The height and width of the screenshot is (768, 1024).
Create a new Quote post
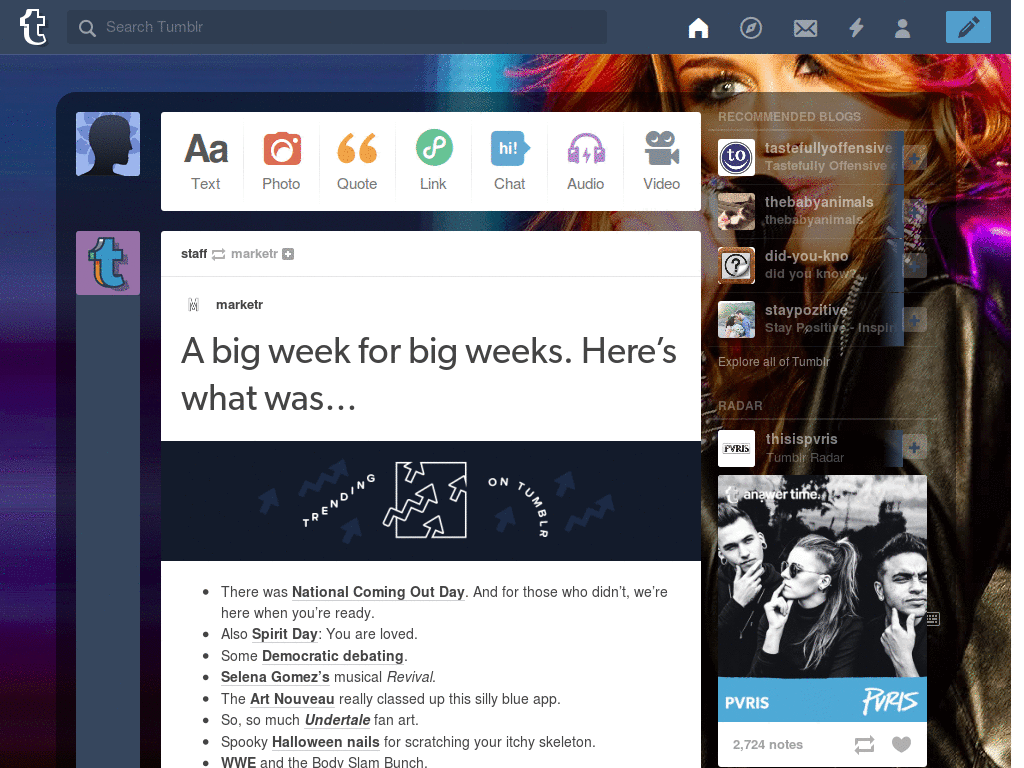coord(357,161)
